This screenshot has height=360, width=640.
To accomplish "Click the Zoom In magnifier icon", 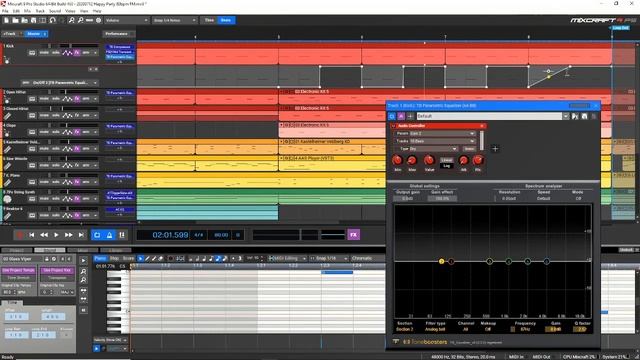I will coord(71,20).
